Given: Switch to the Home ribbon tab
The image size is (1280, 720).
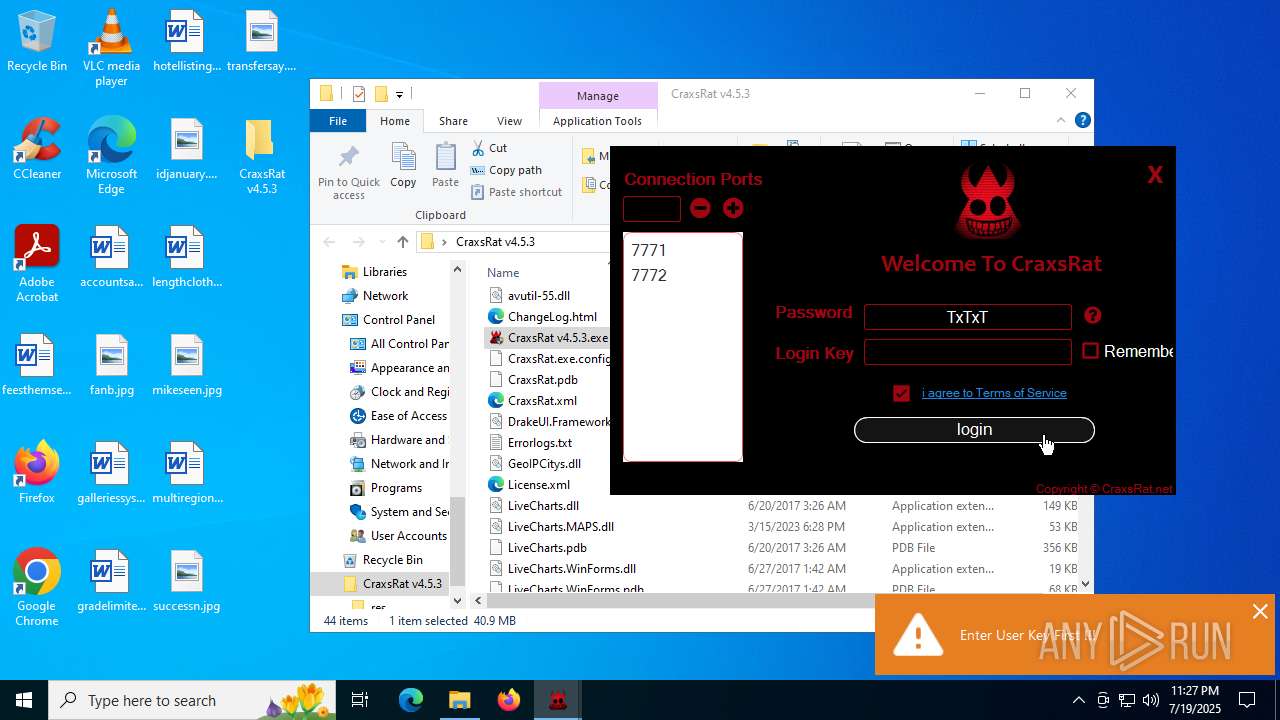Looking at the screenshot, I should 395,121.
